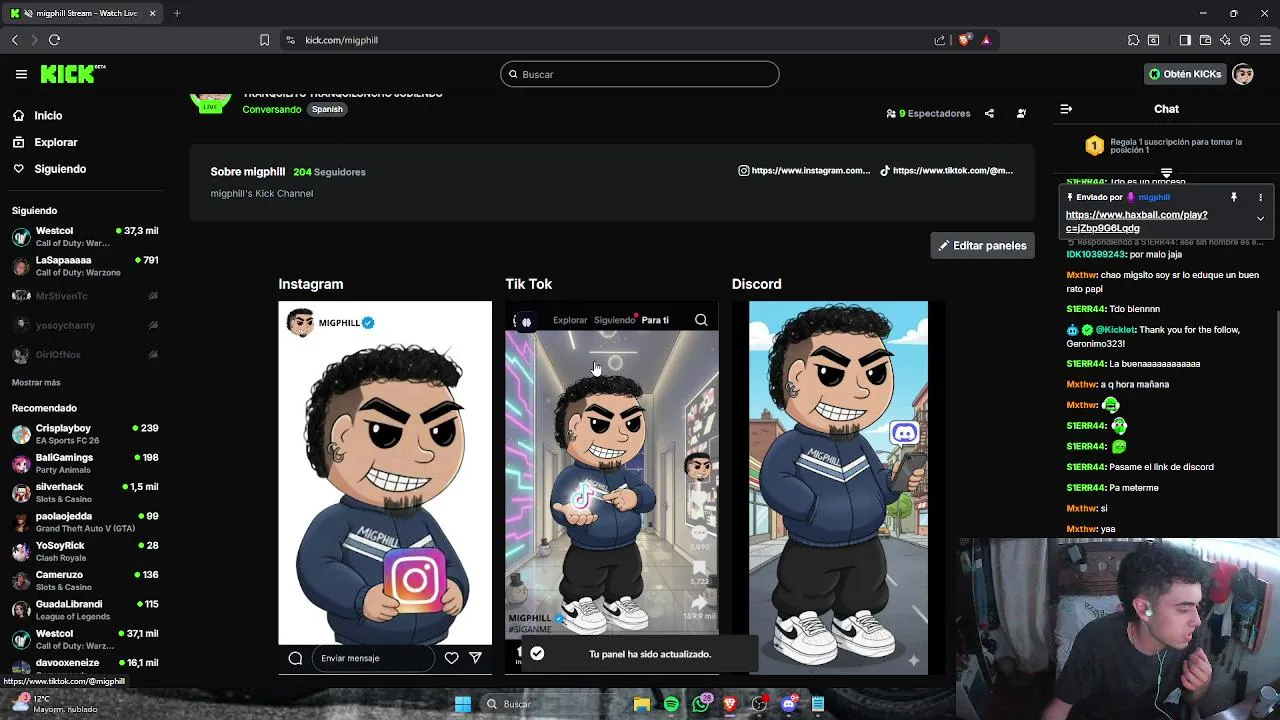Open Brave Rewards triangle icon
Screen dimensions: 1280x720
(986, 40)
